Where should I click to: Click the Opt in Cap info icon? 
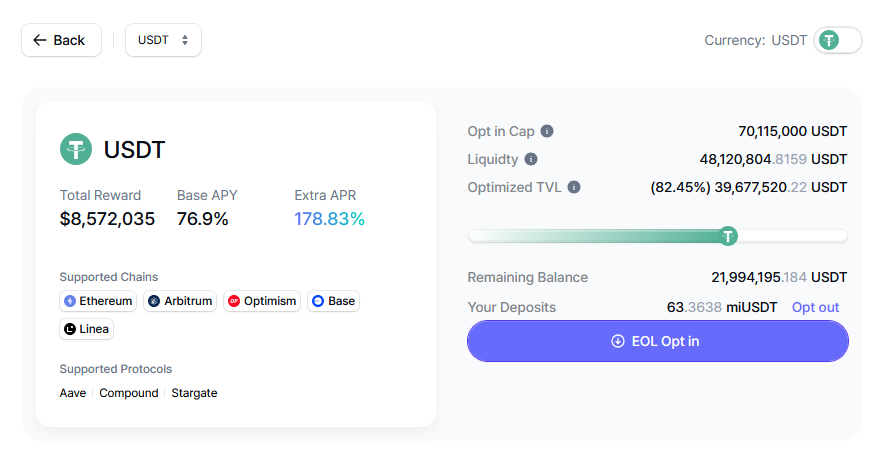click(x=547, y=131)
